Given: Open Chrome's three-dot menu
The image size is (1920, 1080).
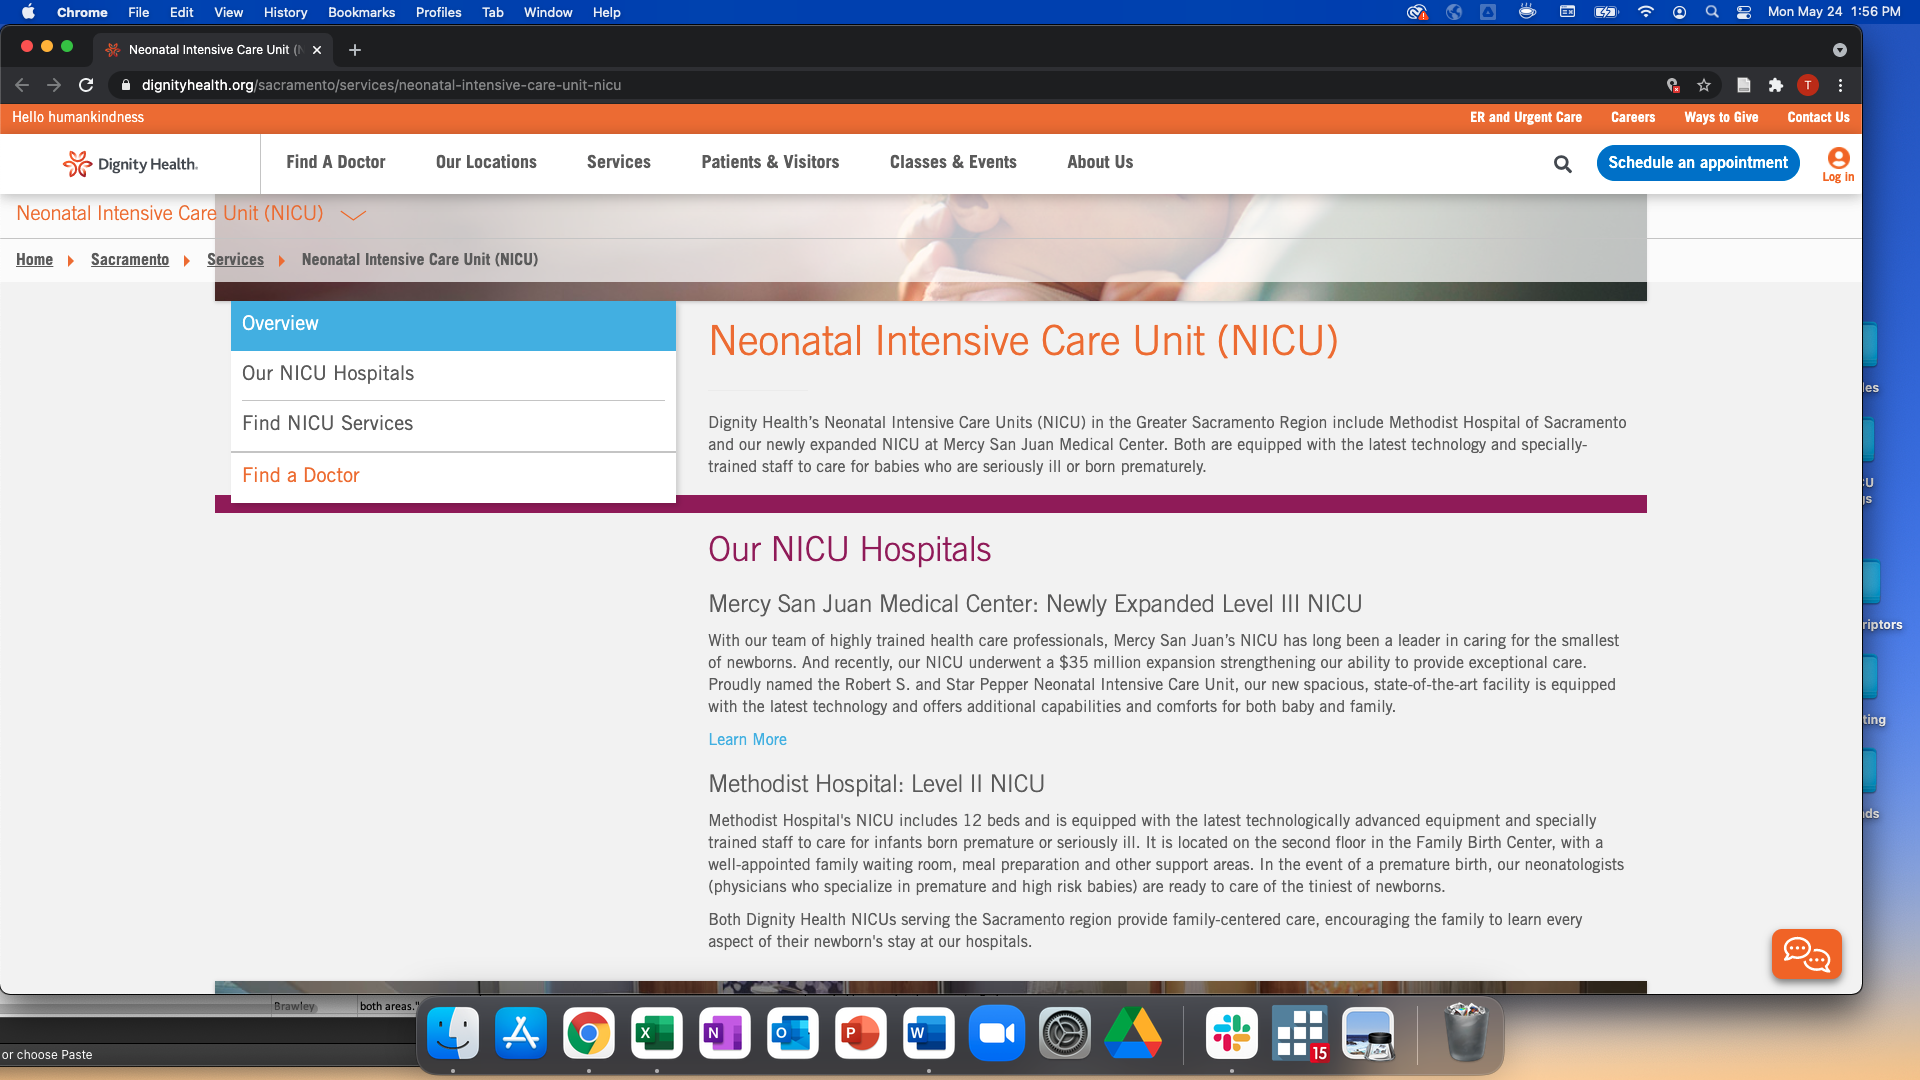Looking at the screenshot, I should pyautogui.click(x=1840, y=85).
